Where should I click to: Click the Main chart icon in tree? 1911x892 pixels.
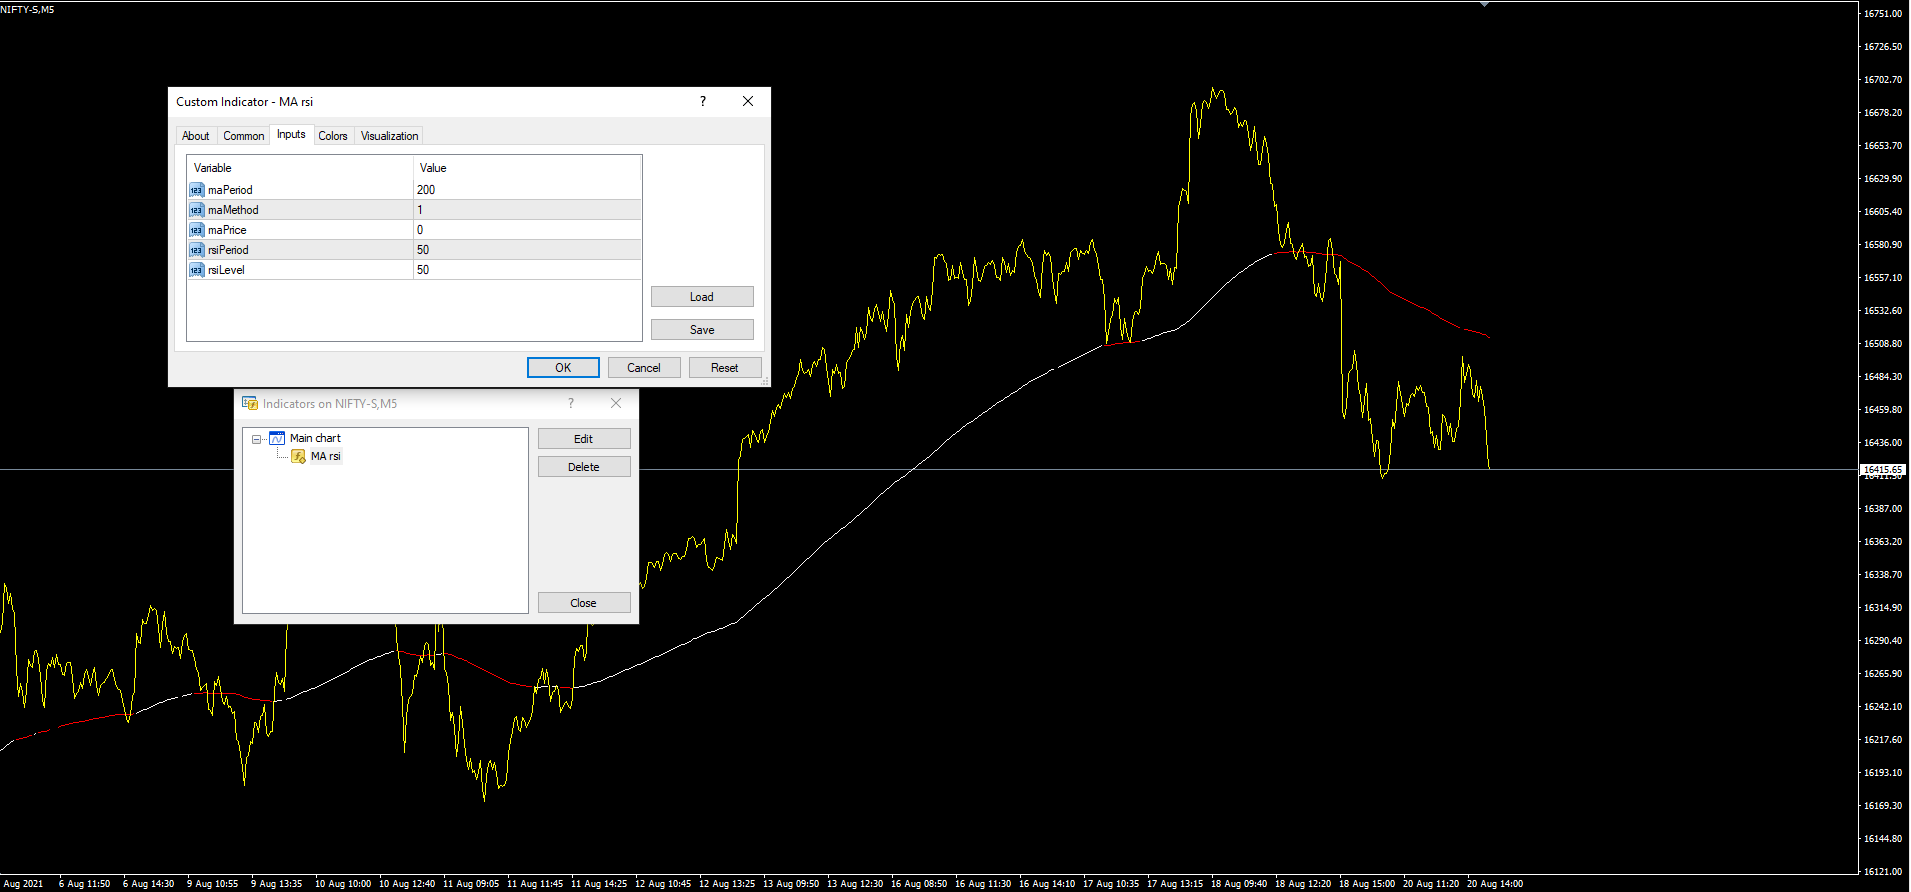click(277, 438)
